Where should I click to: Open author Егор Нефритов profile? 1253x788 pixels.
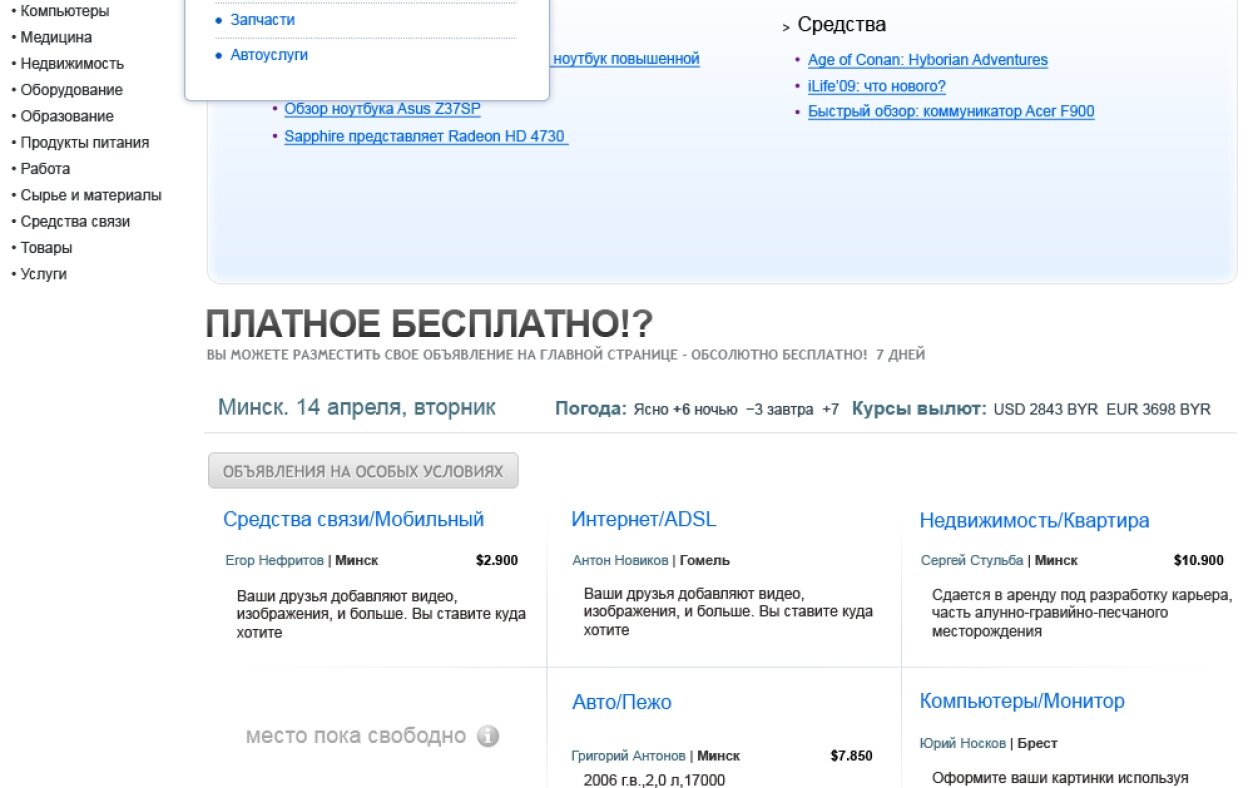(x=275, y=560)
